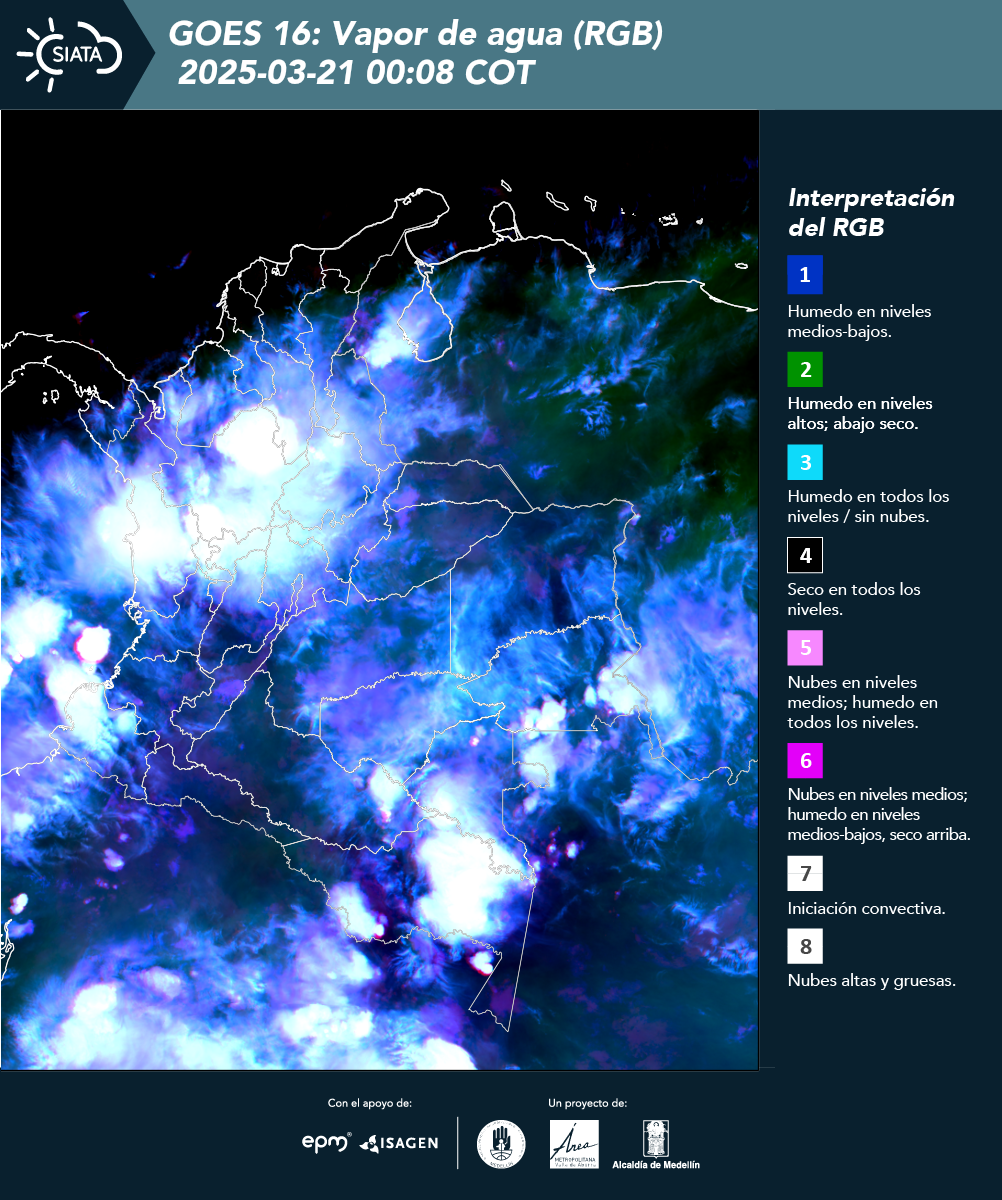This screenshot has height=1200, width=1002.
Task: Click the SIATA sun-and-cloud logo
Action: [69, 54]
